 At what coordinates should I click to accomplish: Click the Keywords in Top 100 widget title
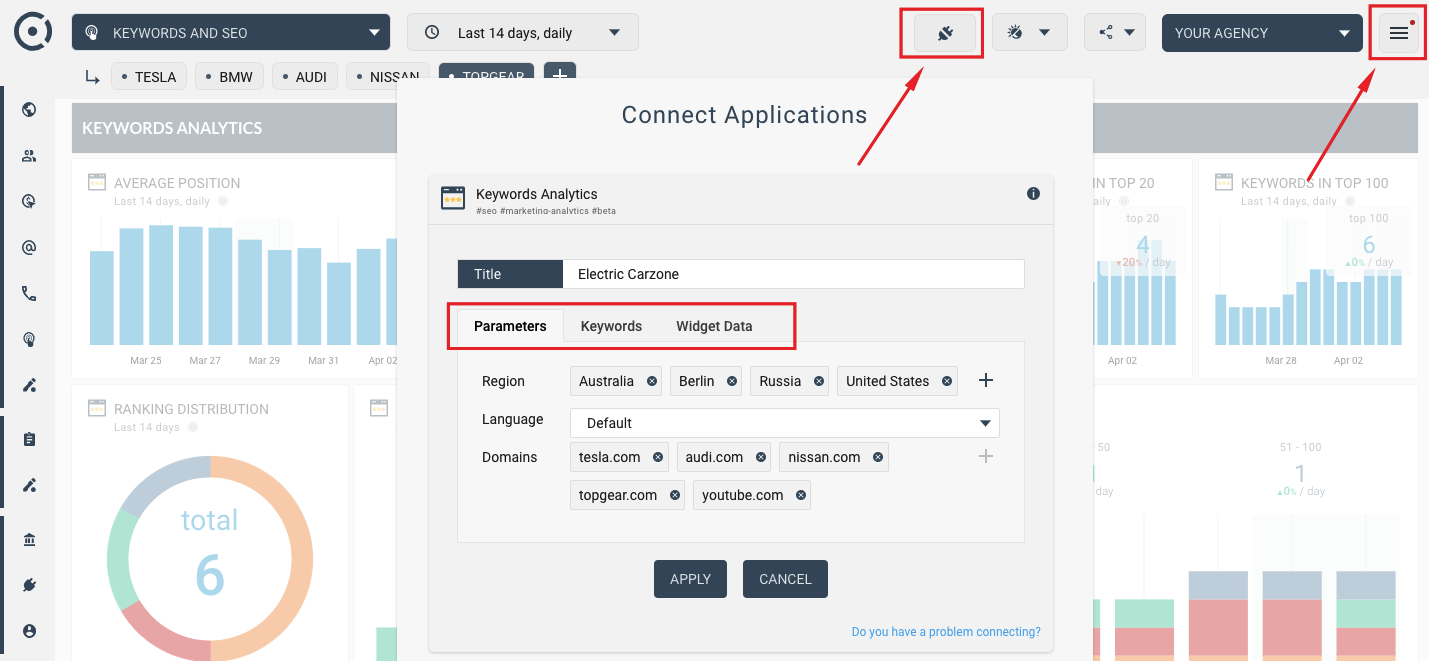pyautogui.click(x=1315, y=183)
